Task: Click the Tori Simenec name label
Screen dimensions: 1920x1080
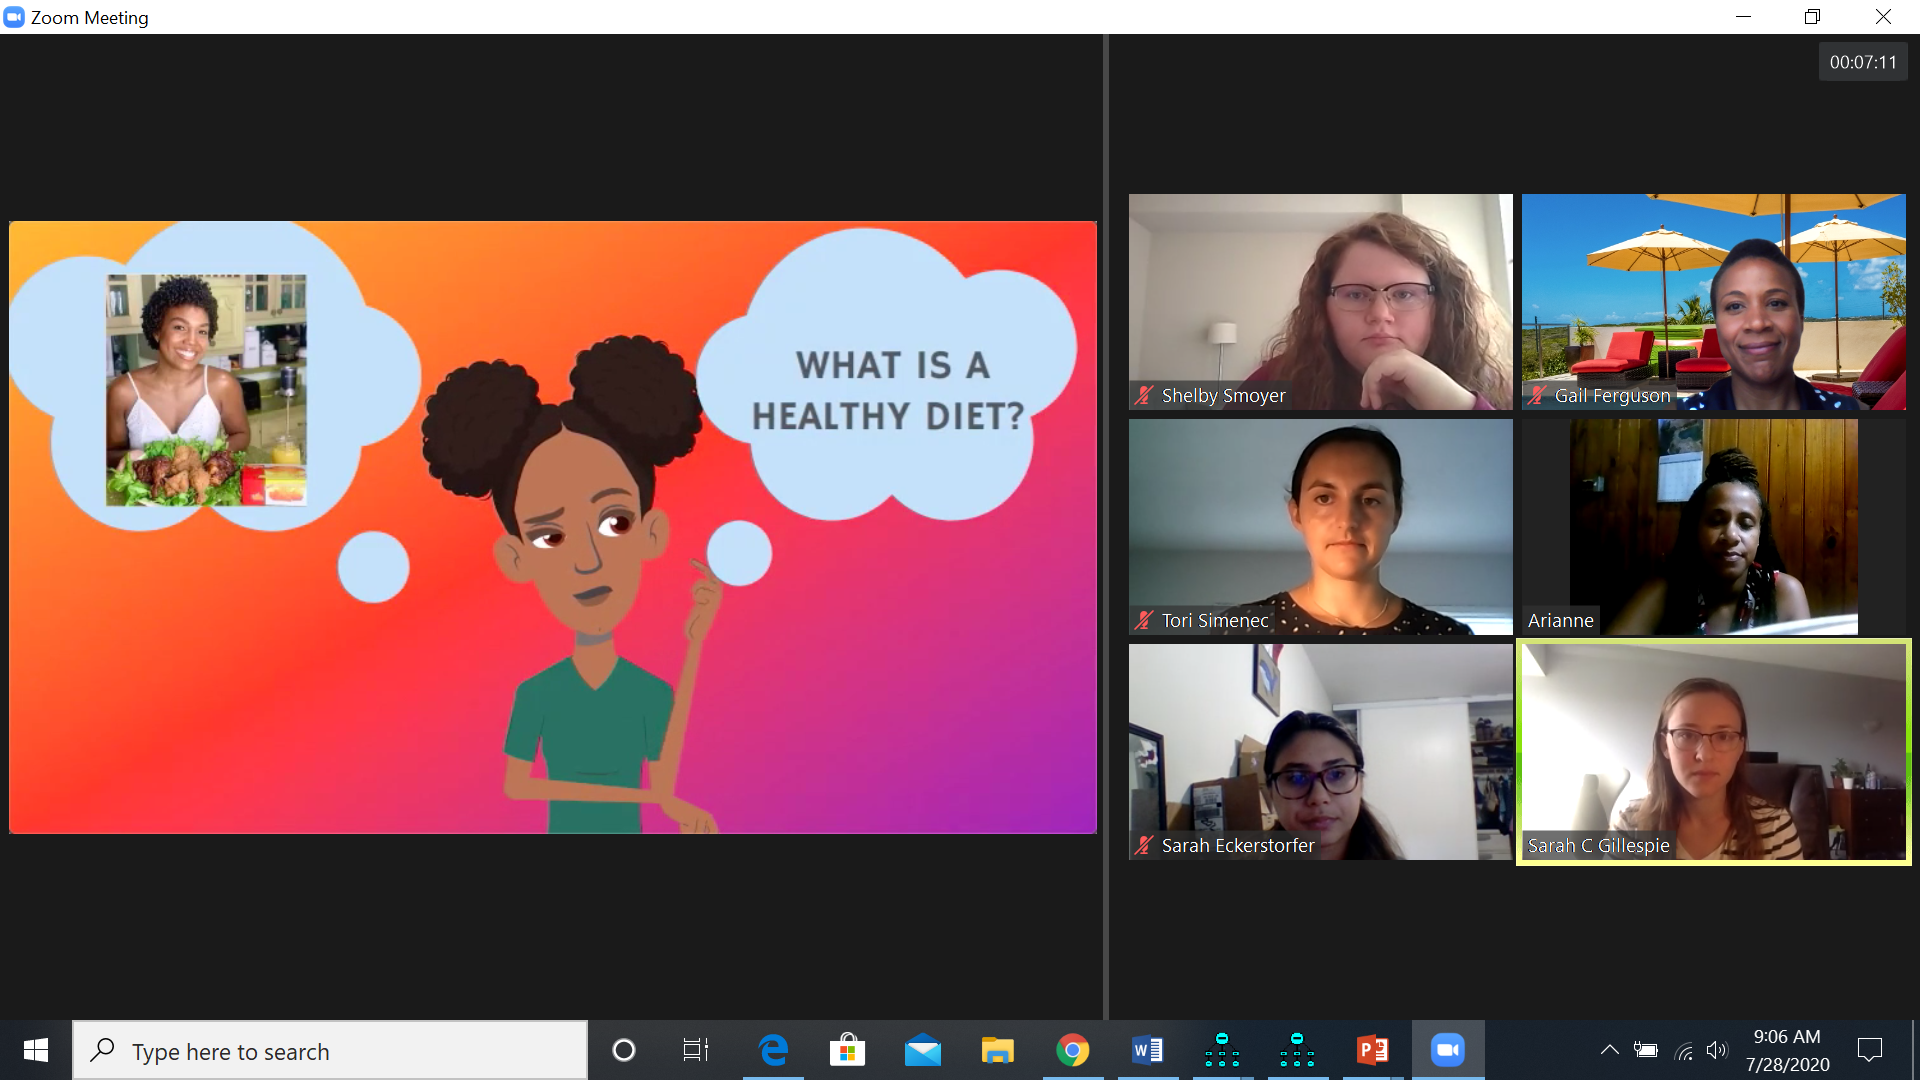Action: [x=1215, y=621]
